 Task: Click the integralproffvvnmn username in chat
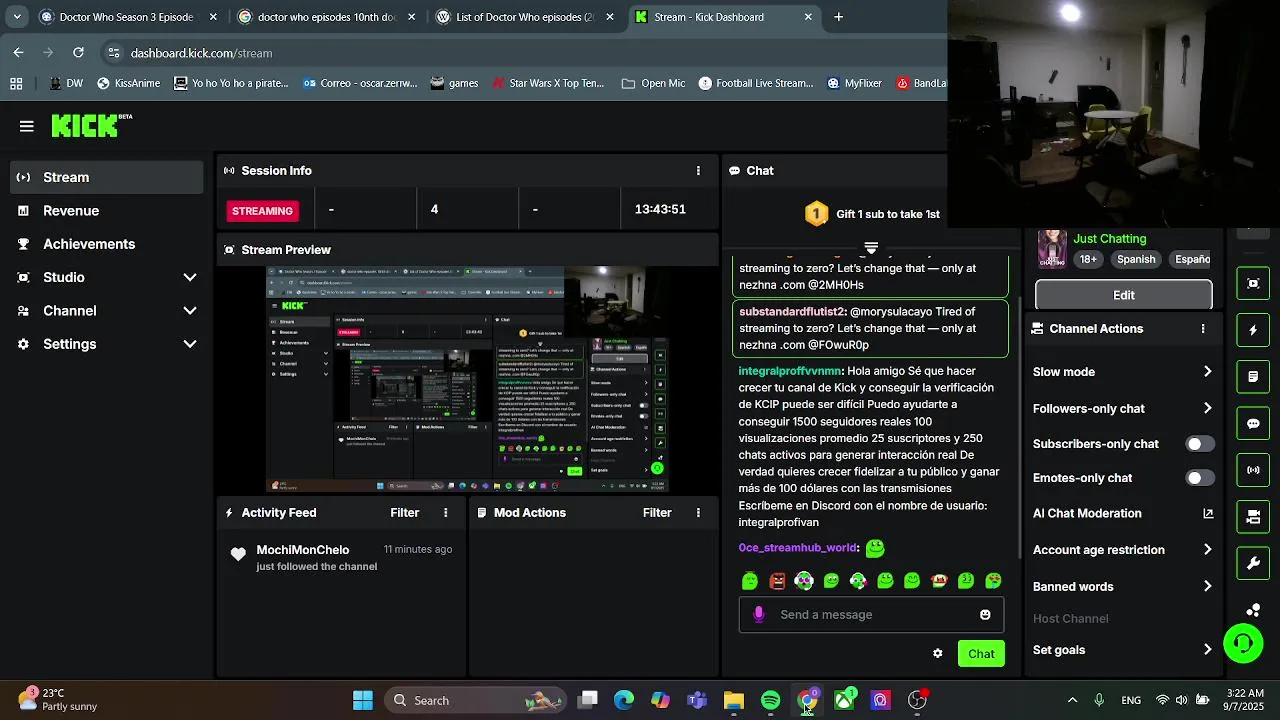[791, 371]
